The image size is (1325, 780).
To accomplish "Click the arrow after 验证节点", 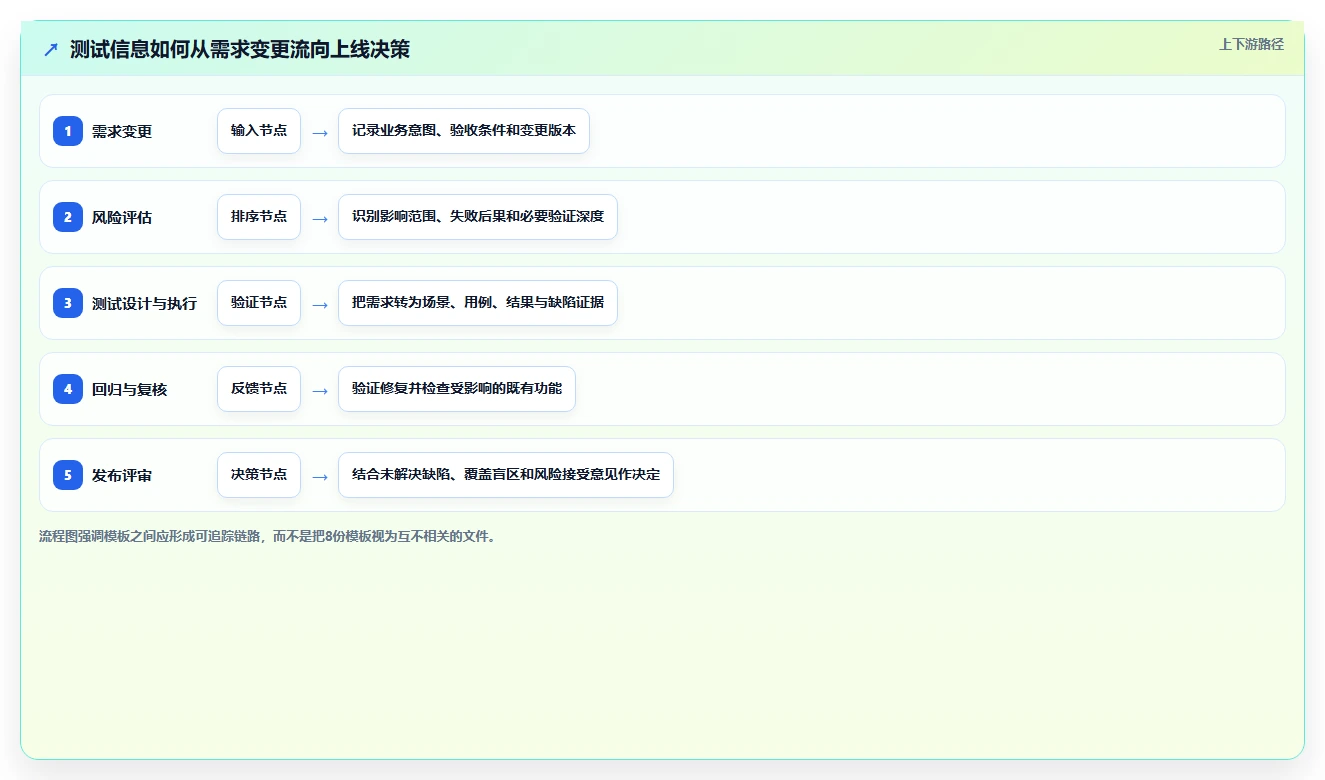I will (x=320, y=304).
